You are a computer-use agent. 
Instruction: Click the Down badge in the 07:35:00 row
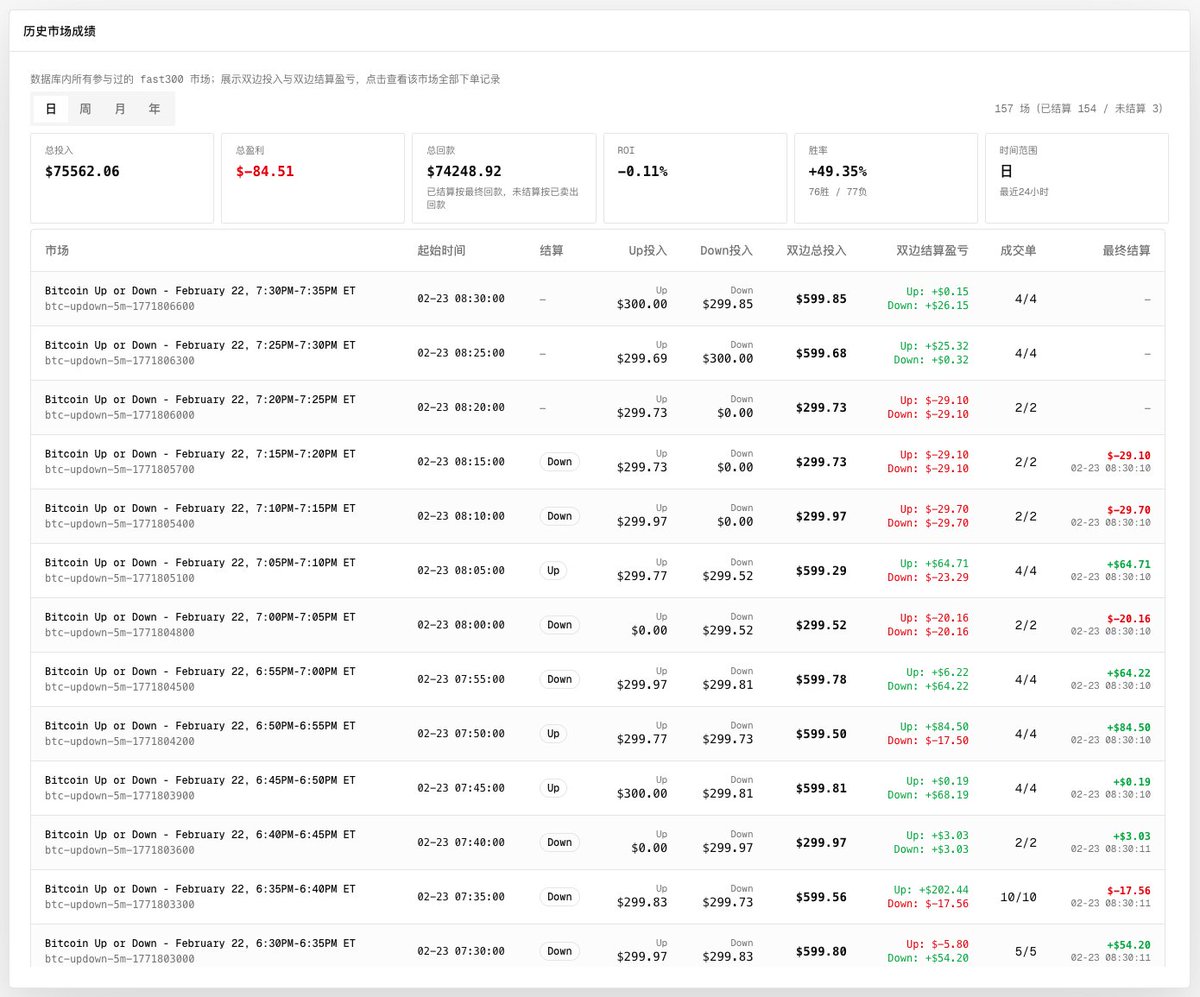pos(559,897)
